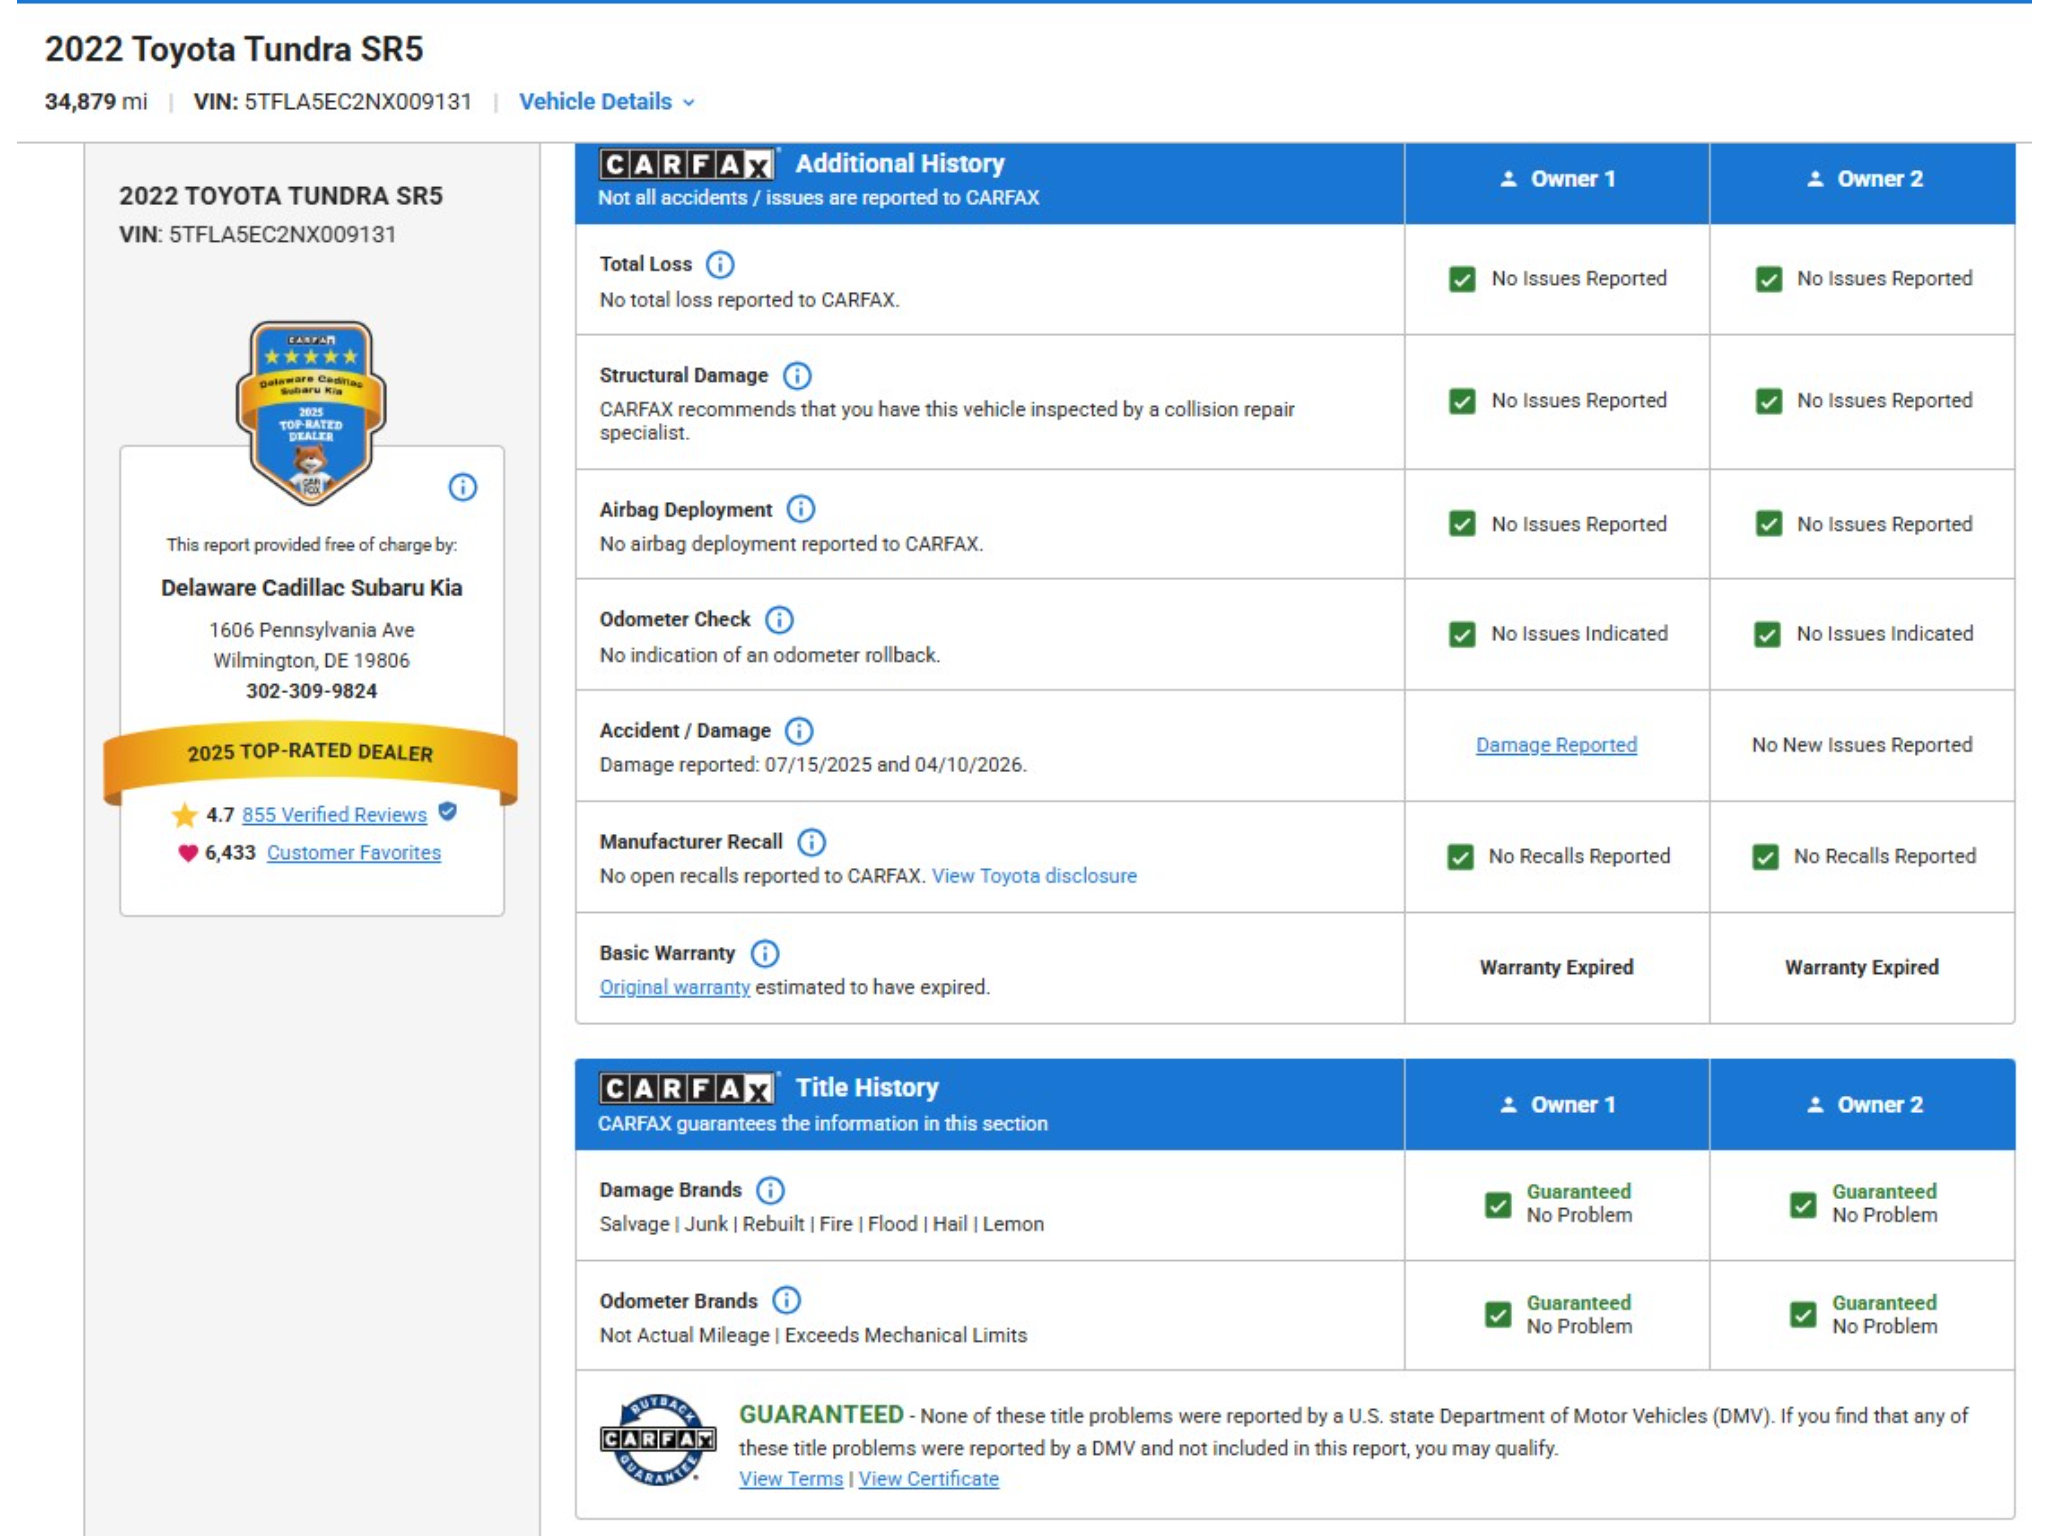Open the Damage Reported link for Owner 1

(x=1556, y=745)
